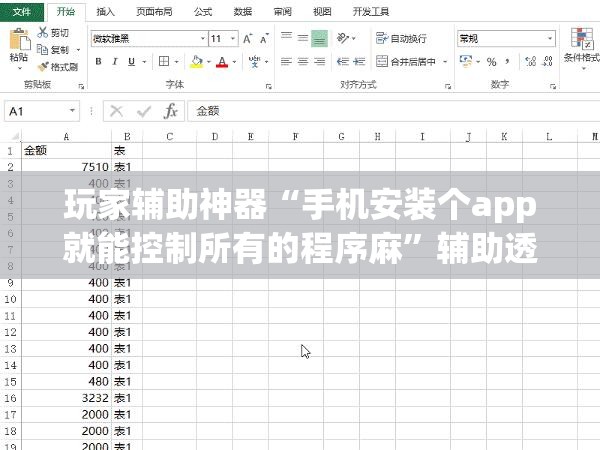The height and width of the screenshot is (450, 600).
Task: Switch to the 视图 View tab
Action: pyautogui.click(x=322, y=12)
